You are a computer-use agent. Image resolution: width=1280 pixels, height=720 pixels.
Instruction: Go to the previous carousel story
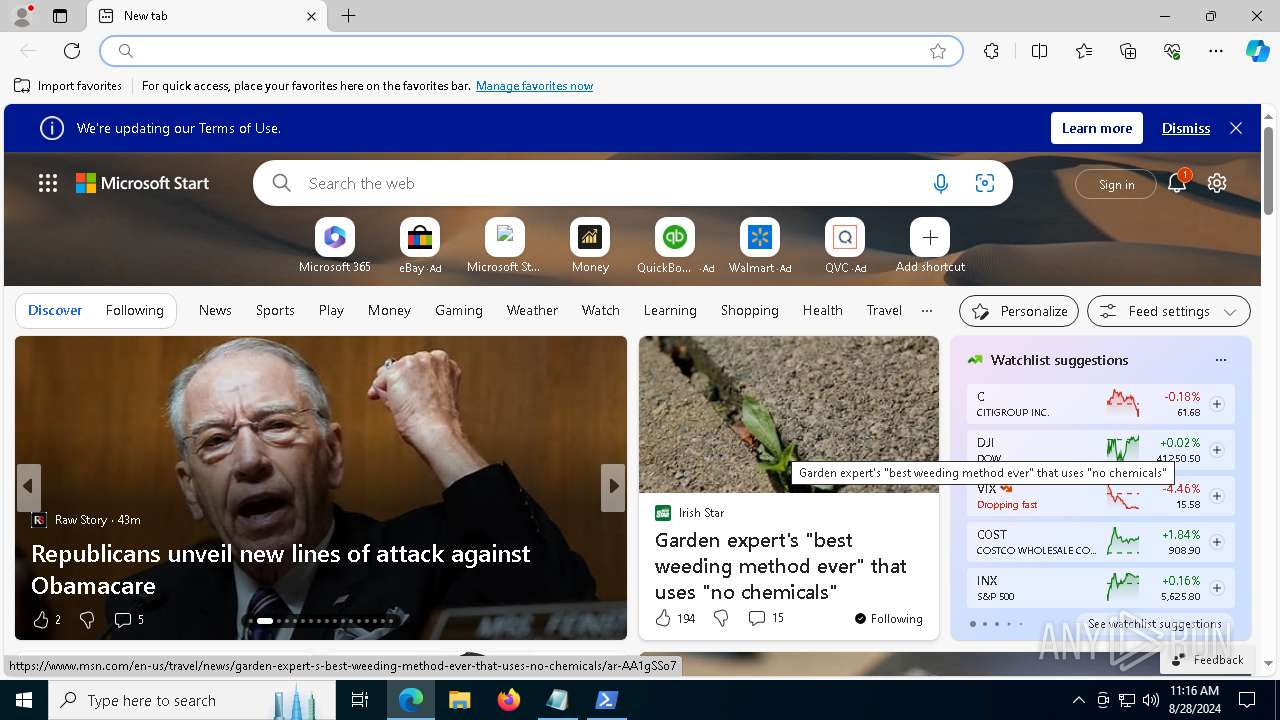29,487
